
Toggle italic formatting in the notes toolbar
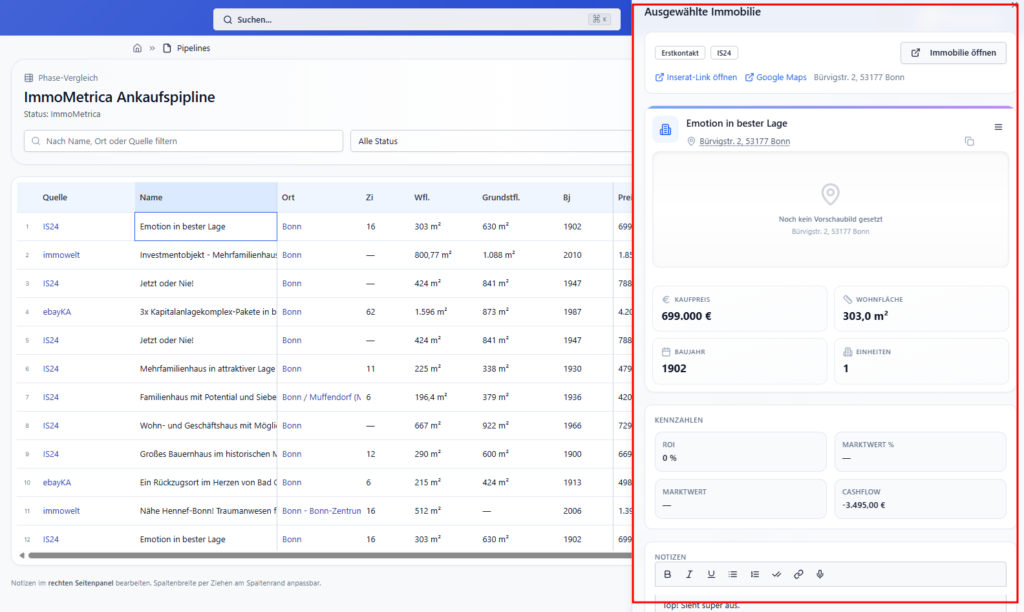(x=689, y=574)
